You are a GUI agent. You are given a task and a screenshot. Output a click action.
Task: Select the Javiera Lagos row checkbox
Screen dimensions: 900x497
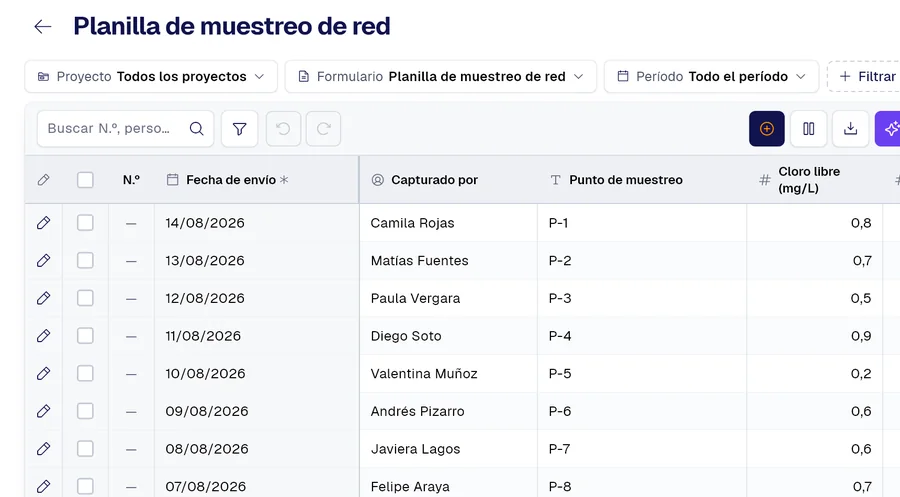click(x=85, y=449)
